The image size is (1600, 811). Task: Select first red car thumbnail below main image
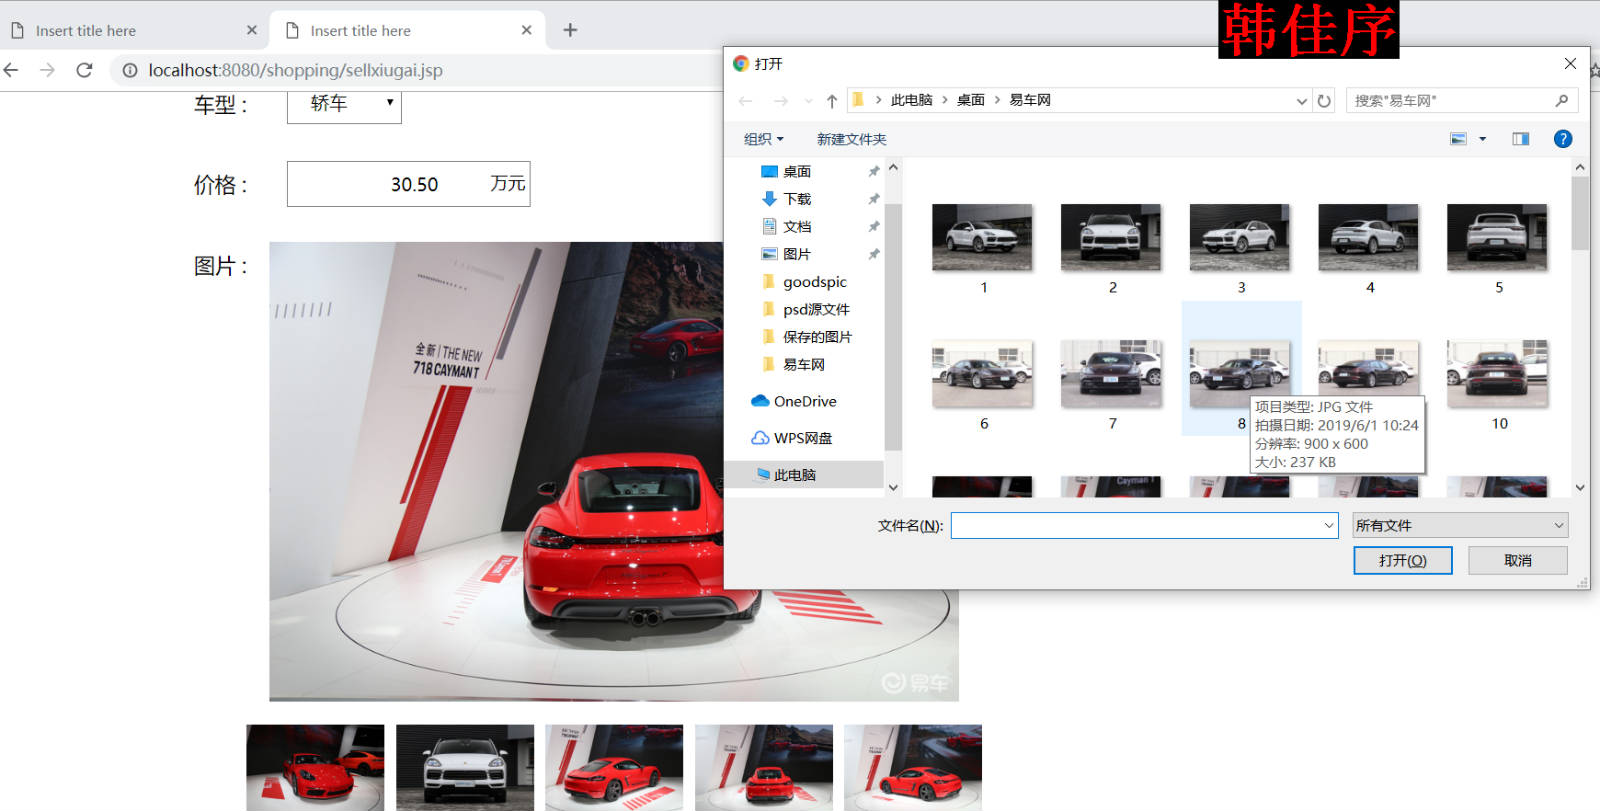point(315,767)
